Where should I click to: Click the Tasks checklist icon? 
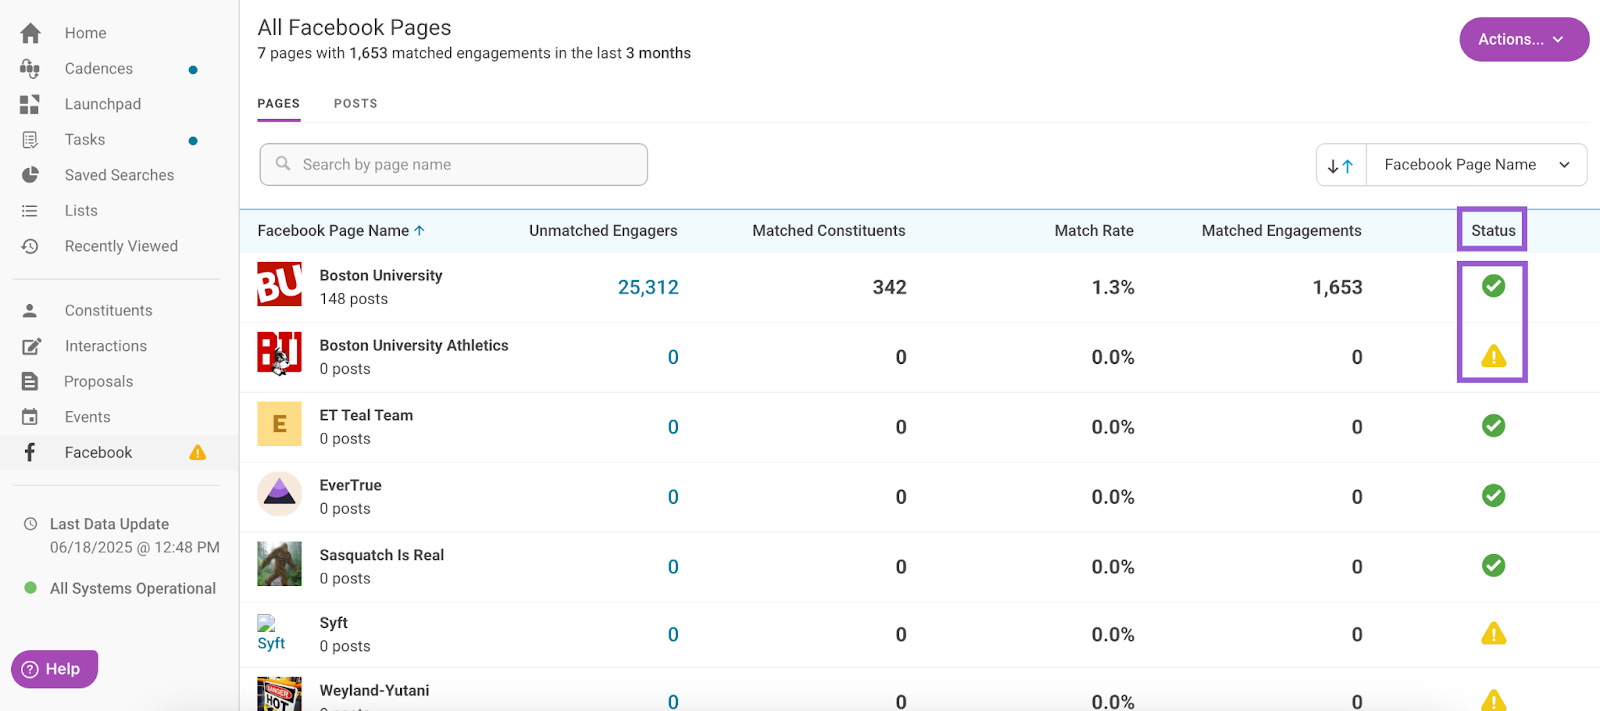pyautogui.click(x=30, y=140)
